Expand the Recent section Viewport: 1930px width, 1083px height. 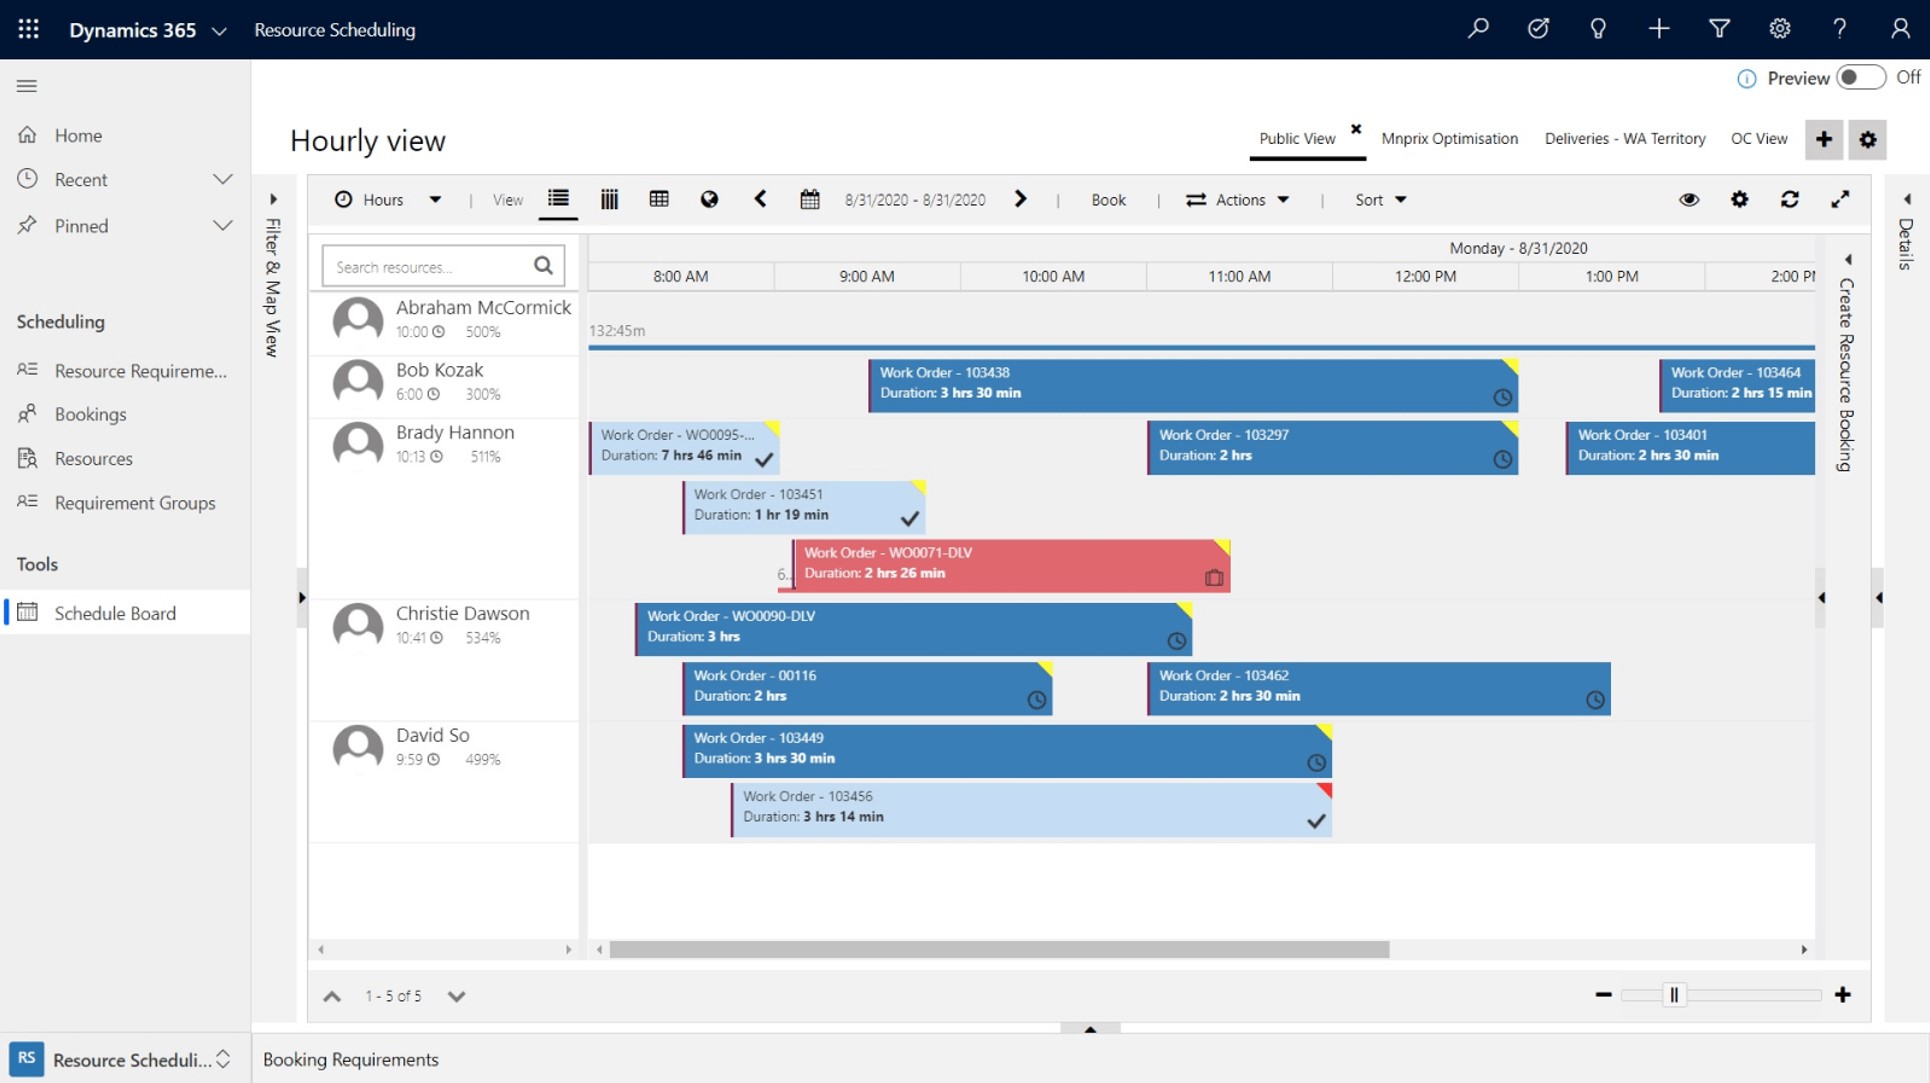(x=222, y=179)
